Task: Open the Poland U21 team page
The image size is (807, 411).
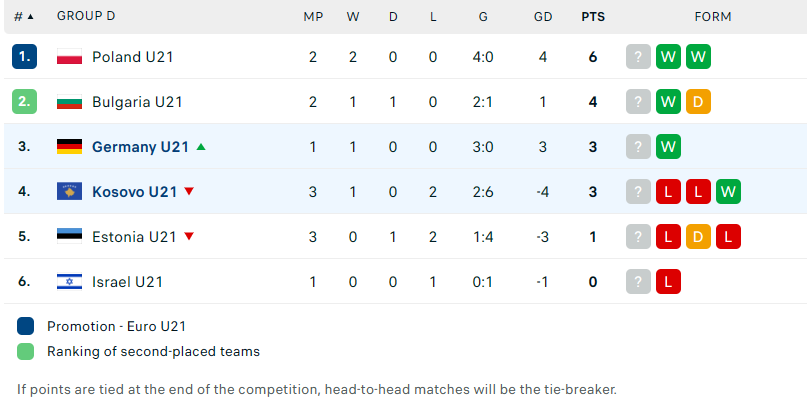Action: [x=132, y=57]
